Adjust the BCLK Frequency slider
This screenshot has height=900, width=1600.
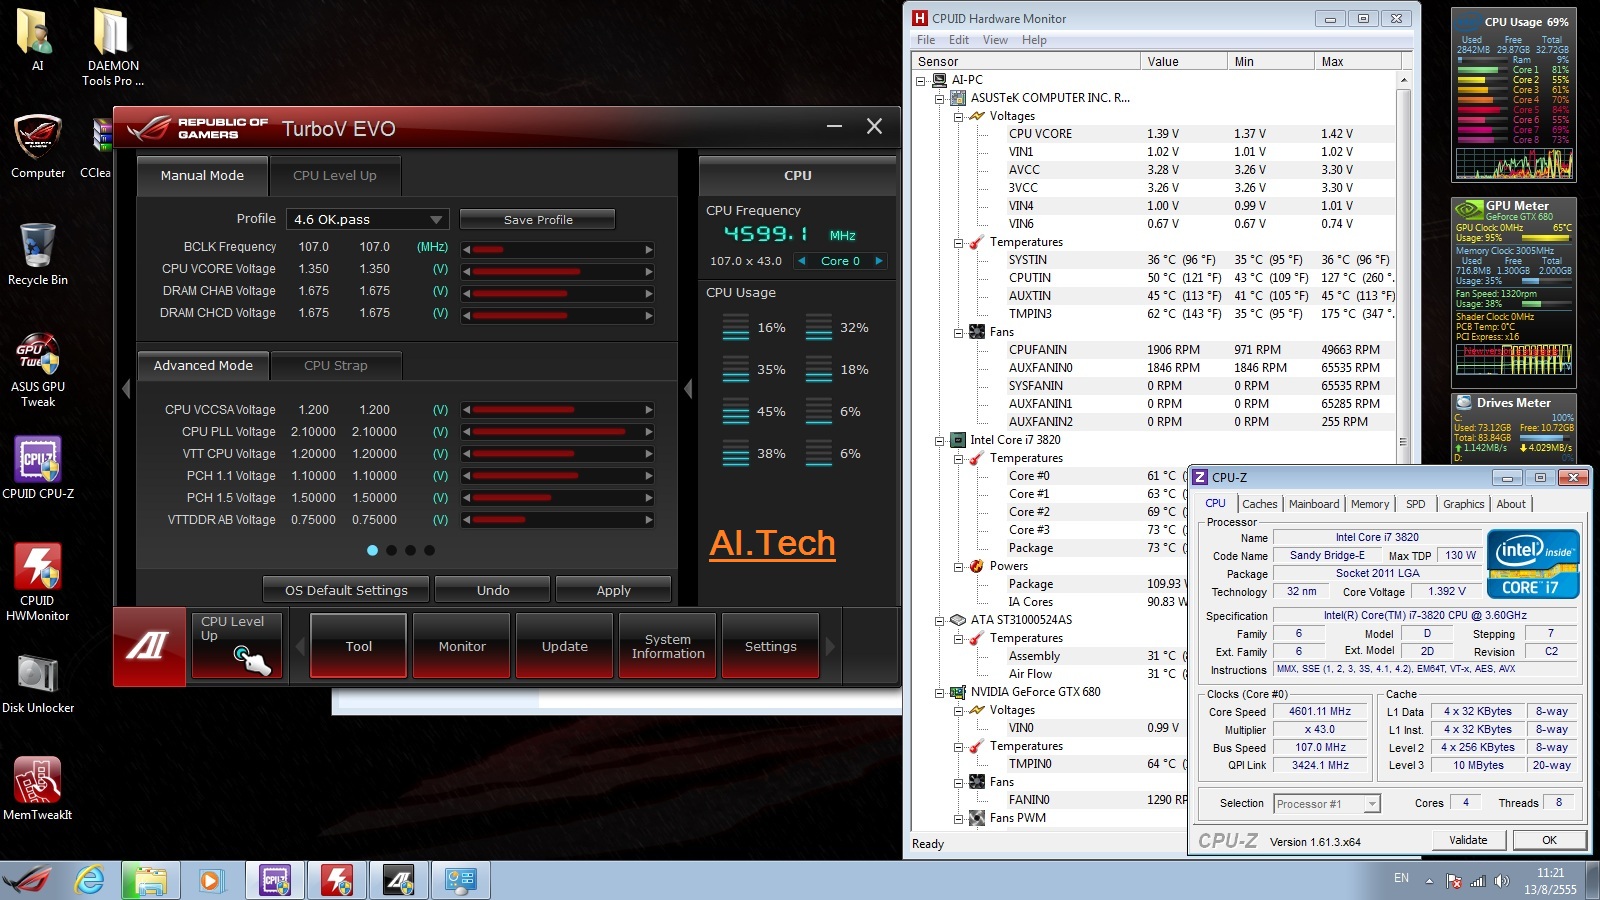558,249
